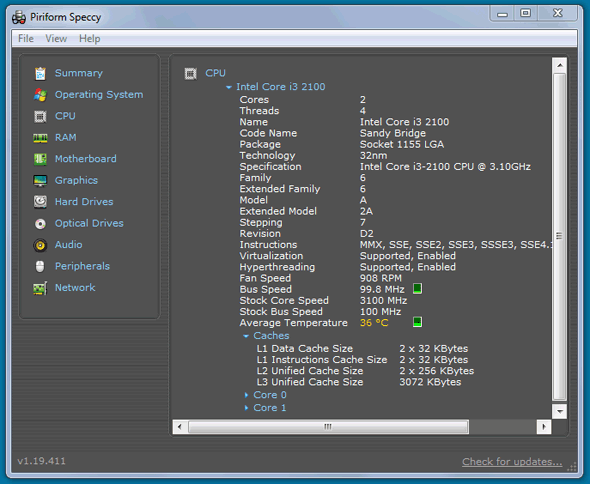Collapse the Caches tree node
590x484 pixels.
pyautogui.click(x=246, y=336)
